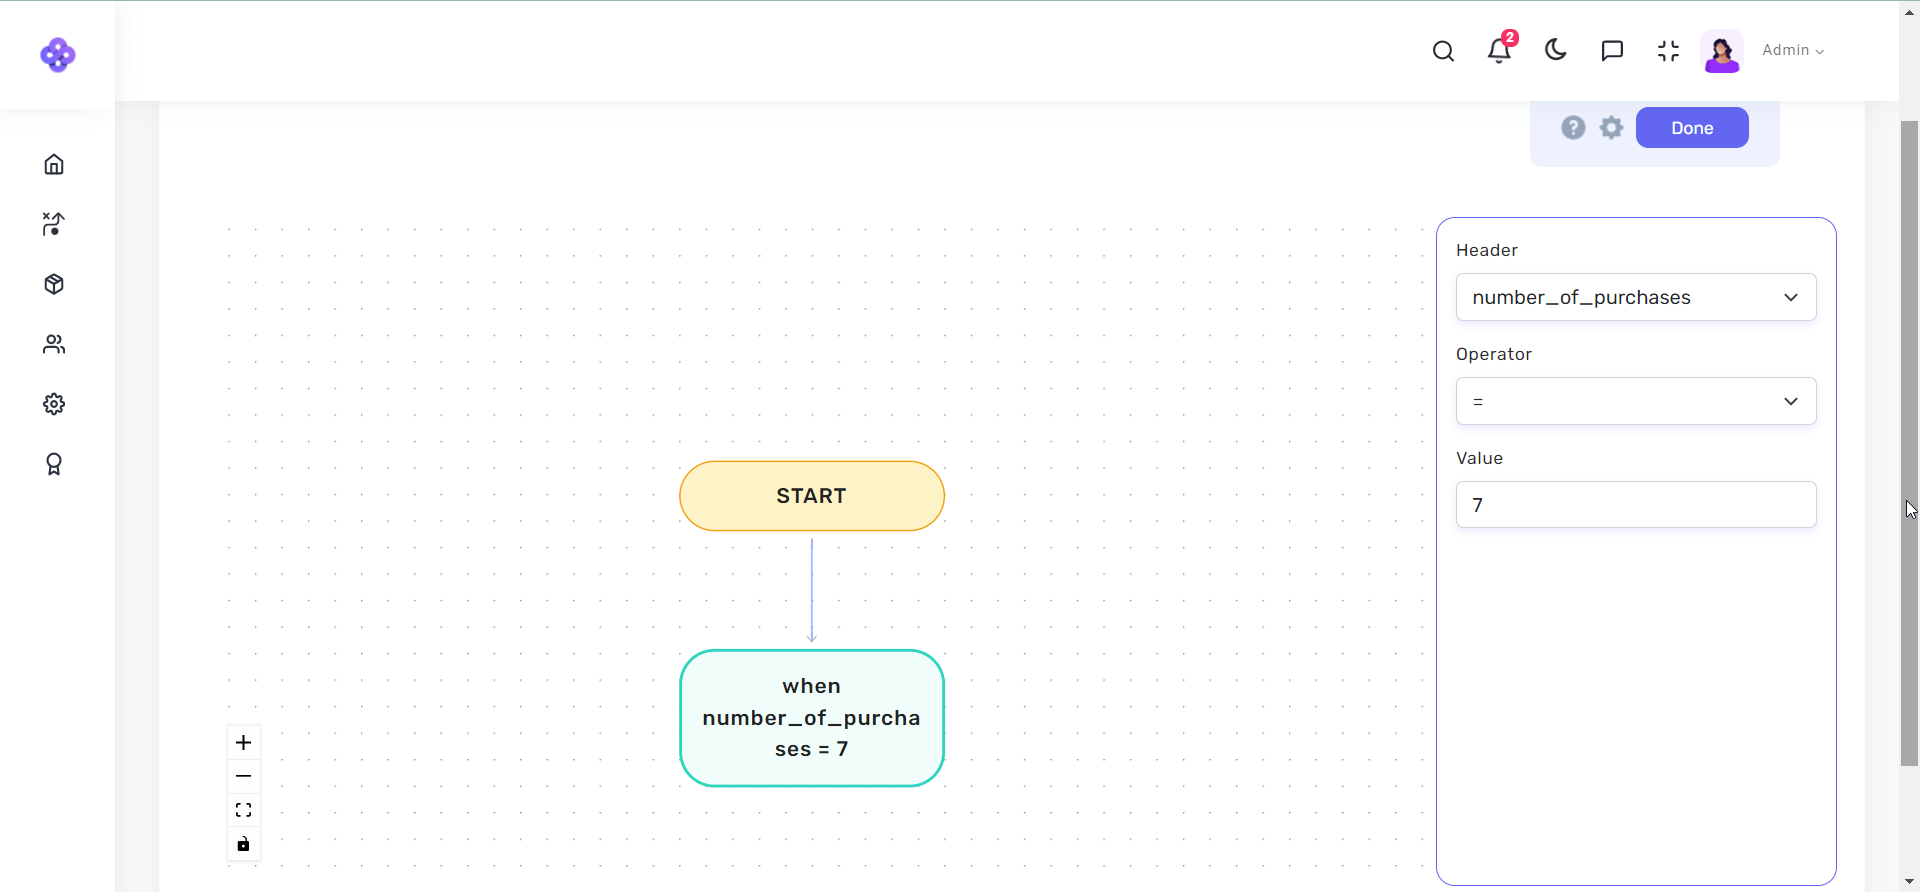The height and width of the screenshot is (892, 1920).
Task: Open the chat messages icon
Action: coord(1612,51)
